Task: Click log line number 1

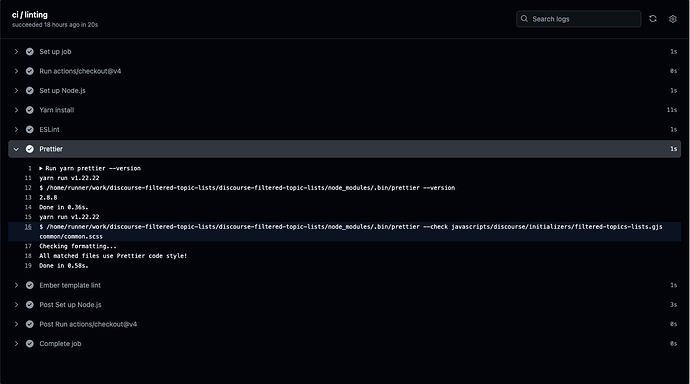Action: point(30,168)
